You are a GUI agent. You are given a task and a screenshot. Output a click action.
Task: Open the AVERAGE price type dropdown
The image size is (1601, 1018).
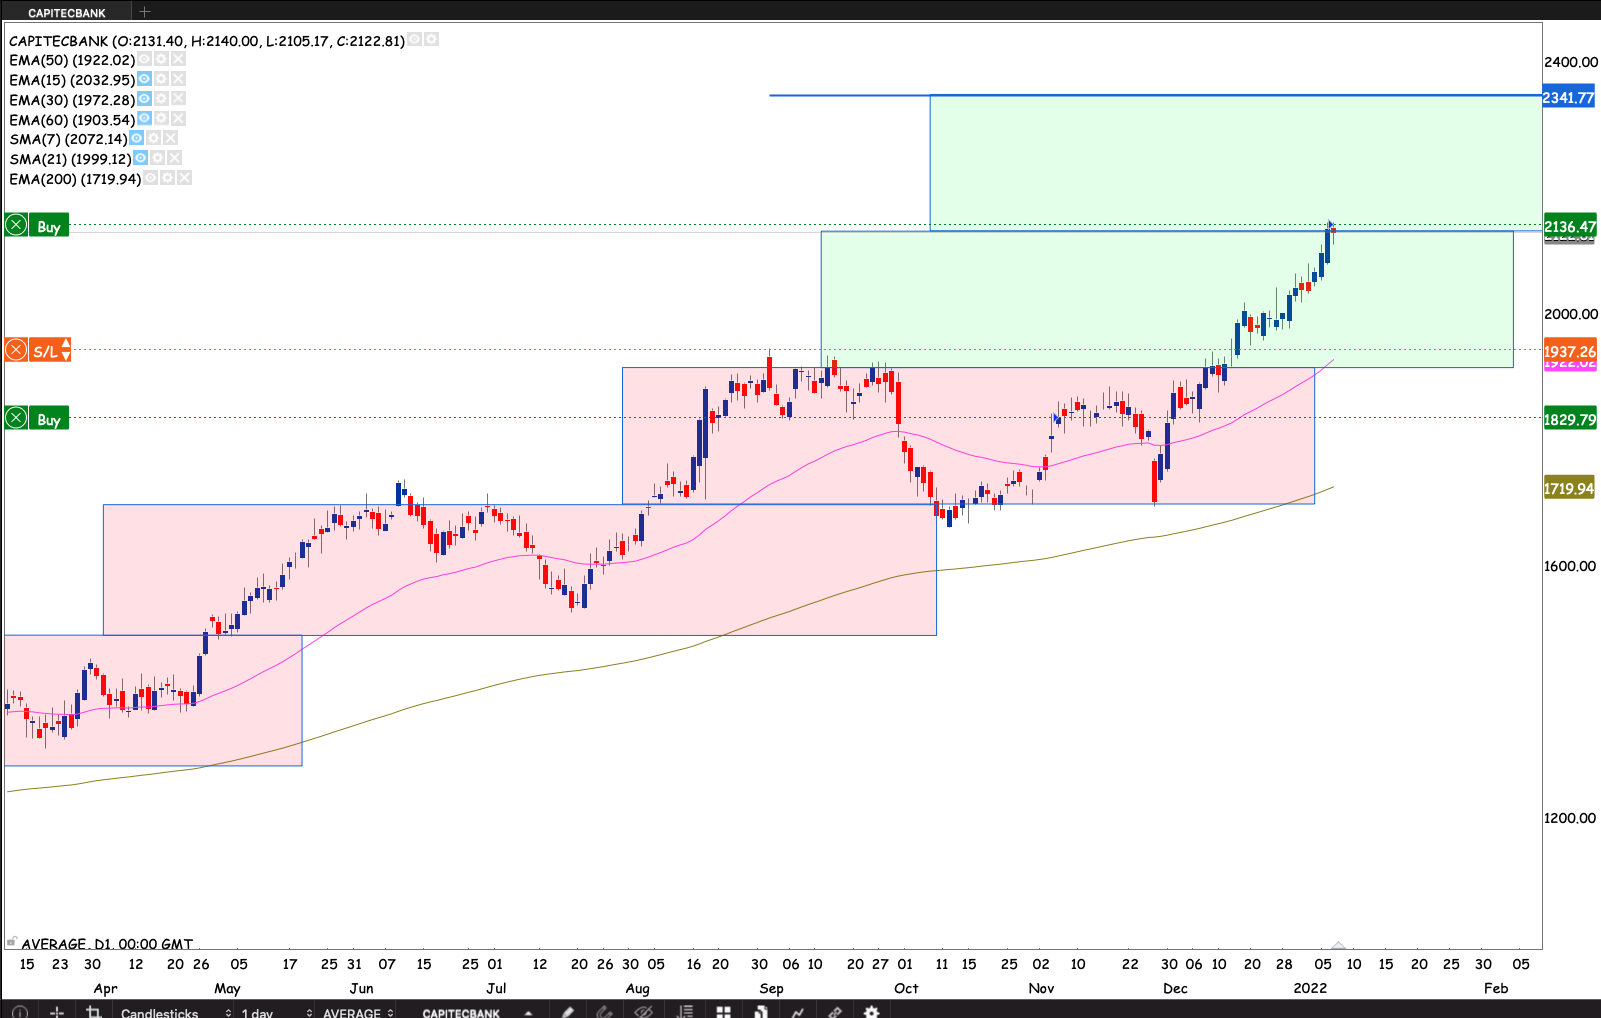(357, 1012)
